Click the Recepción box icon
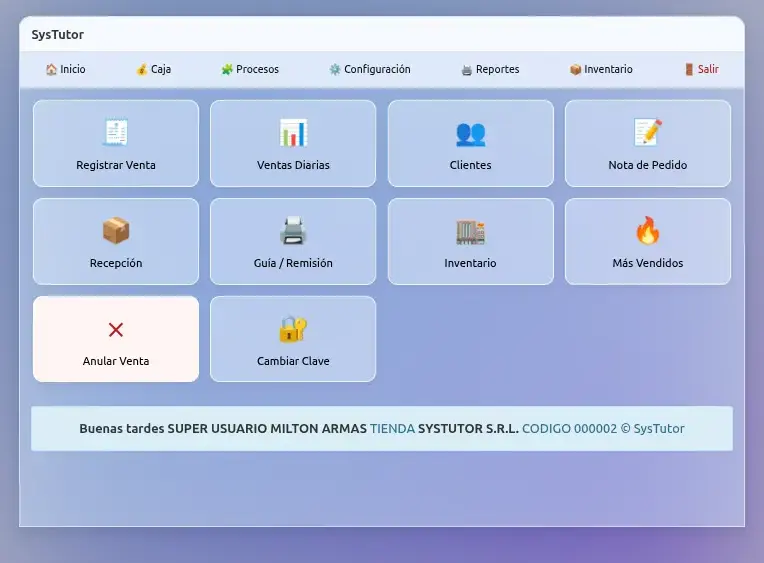The width and height of the screenshot is (764, 563). point(116,231)
